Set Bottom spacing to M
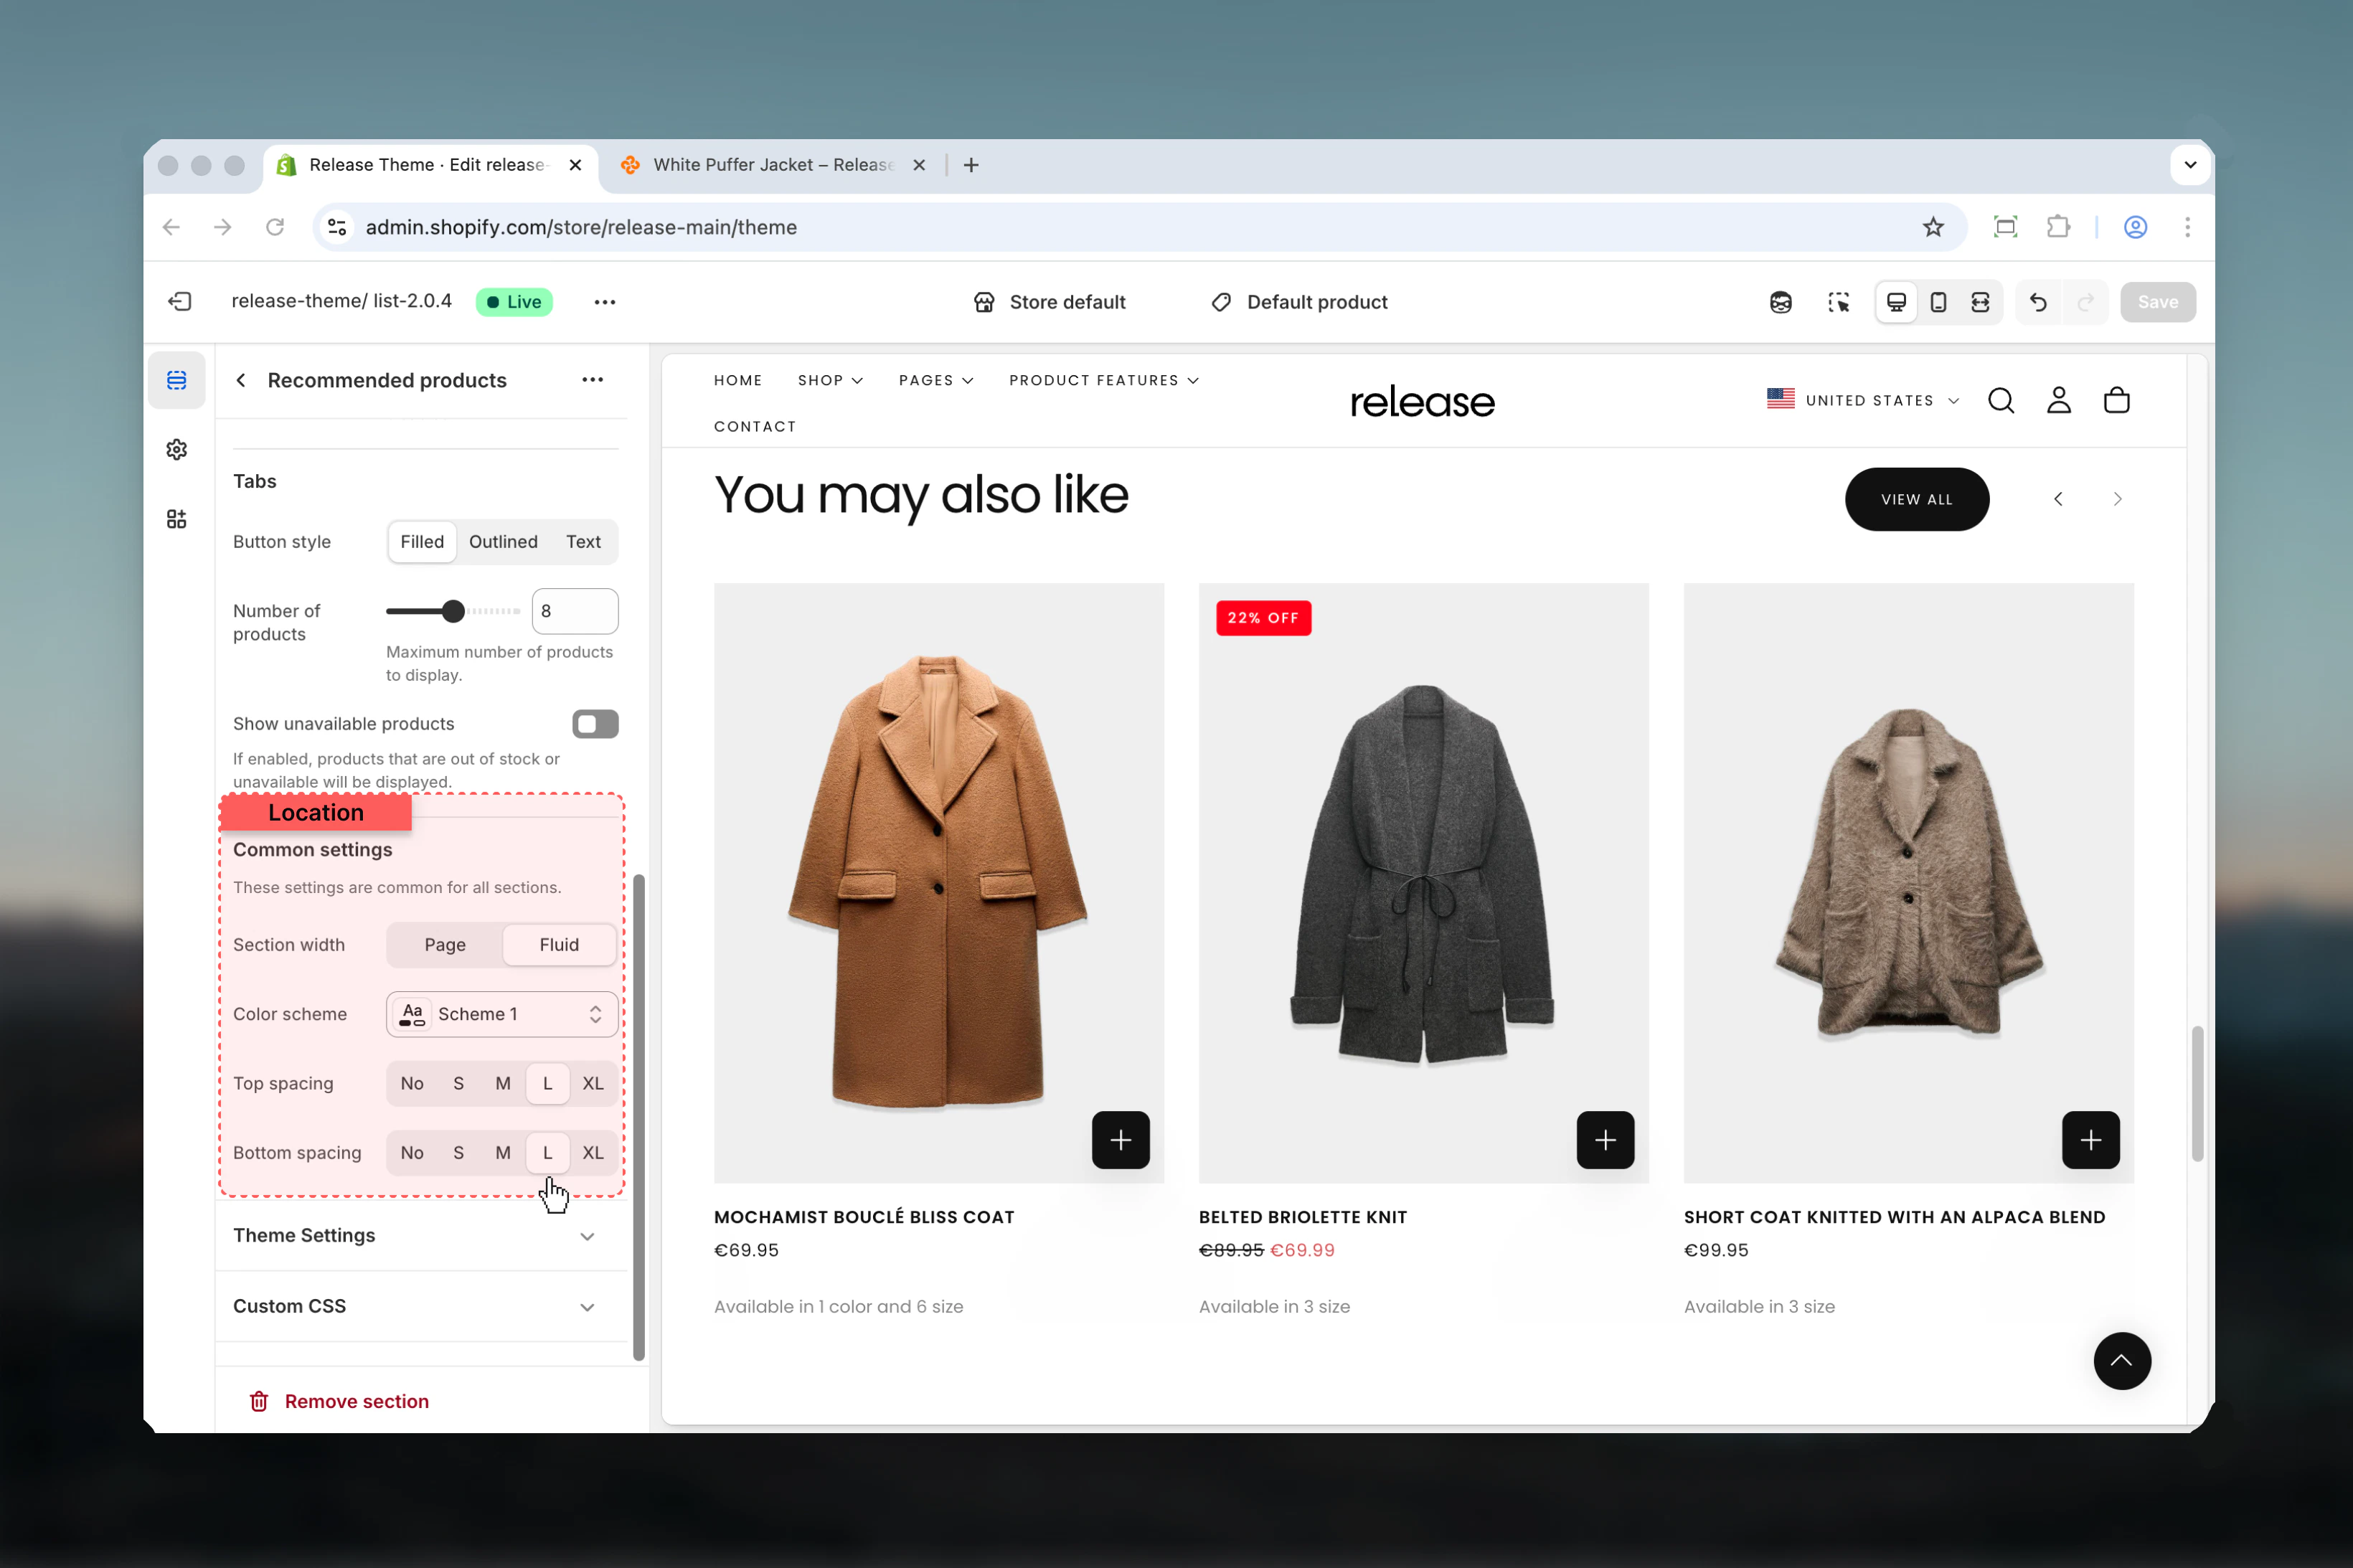 tap(503, 1153)
